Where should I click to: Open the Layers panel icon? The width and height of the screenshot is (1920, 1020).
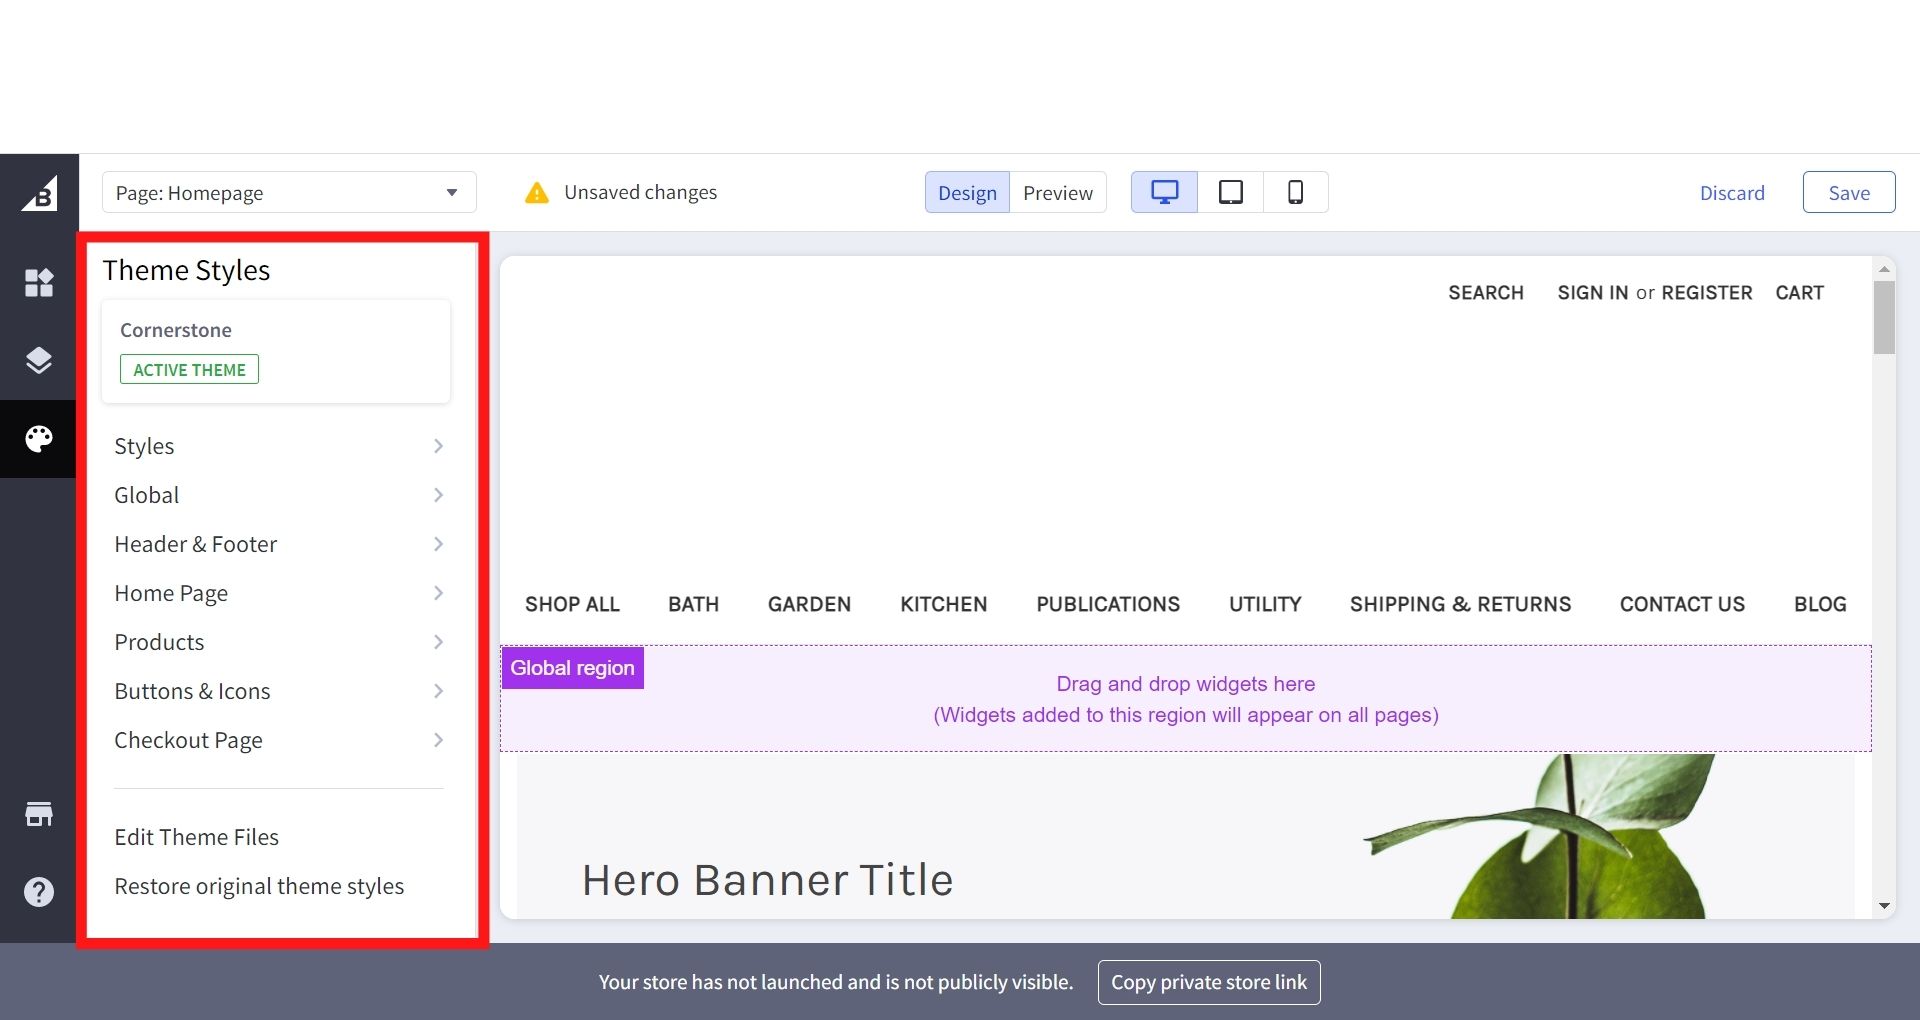click(39, 360)
